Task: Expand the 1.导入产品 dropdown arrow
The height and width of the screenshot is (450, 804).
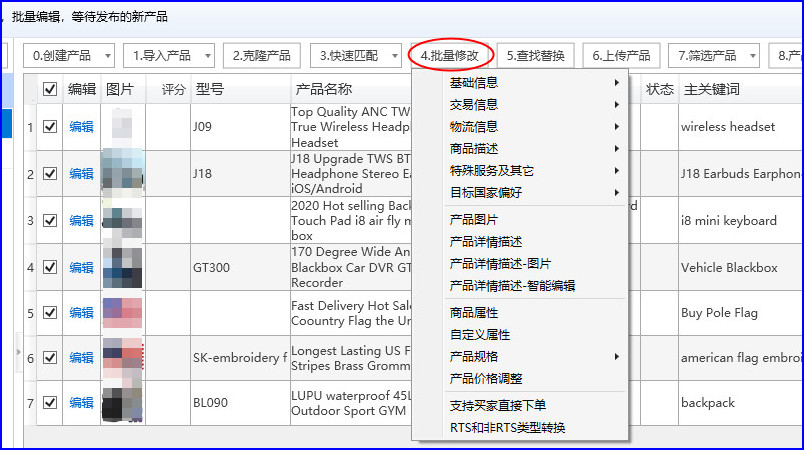Action: pyautogui.click(x=208, y=56)
